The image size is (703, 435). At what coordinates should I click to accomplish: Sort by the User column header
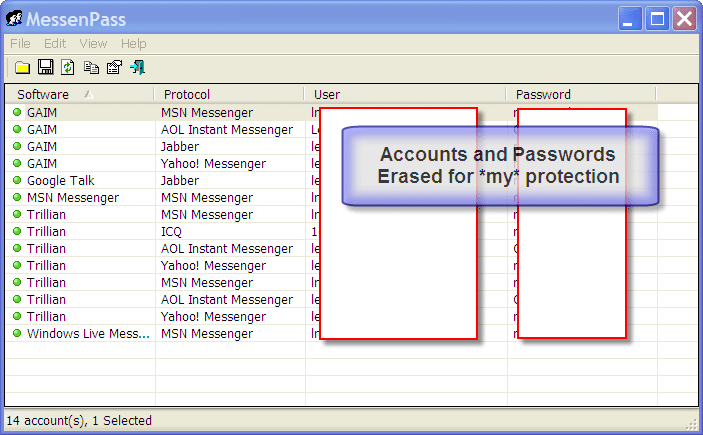click(x=405, y=94)
